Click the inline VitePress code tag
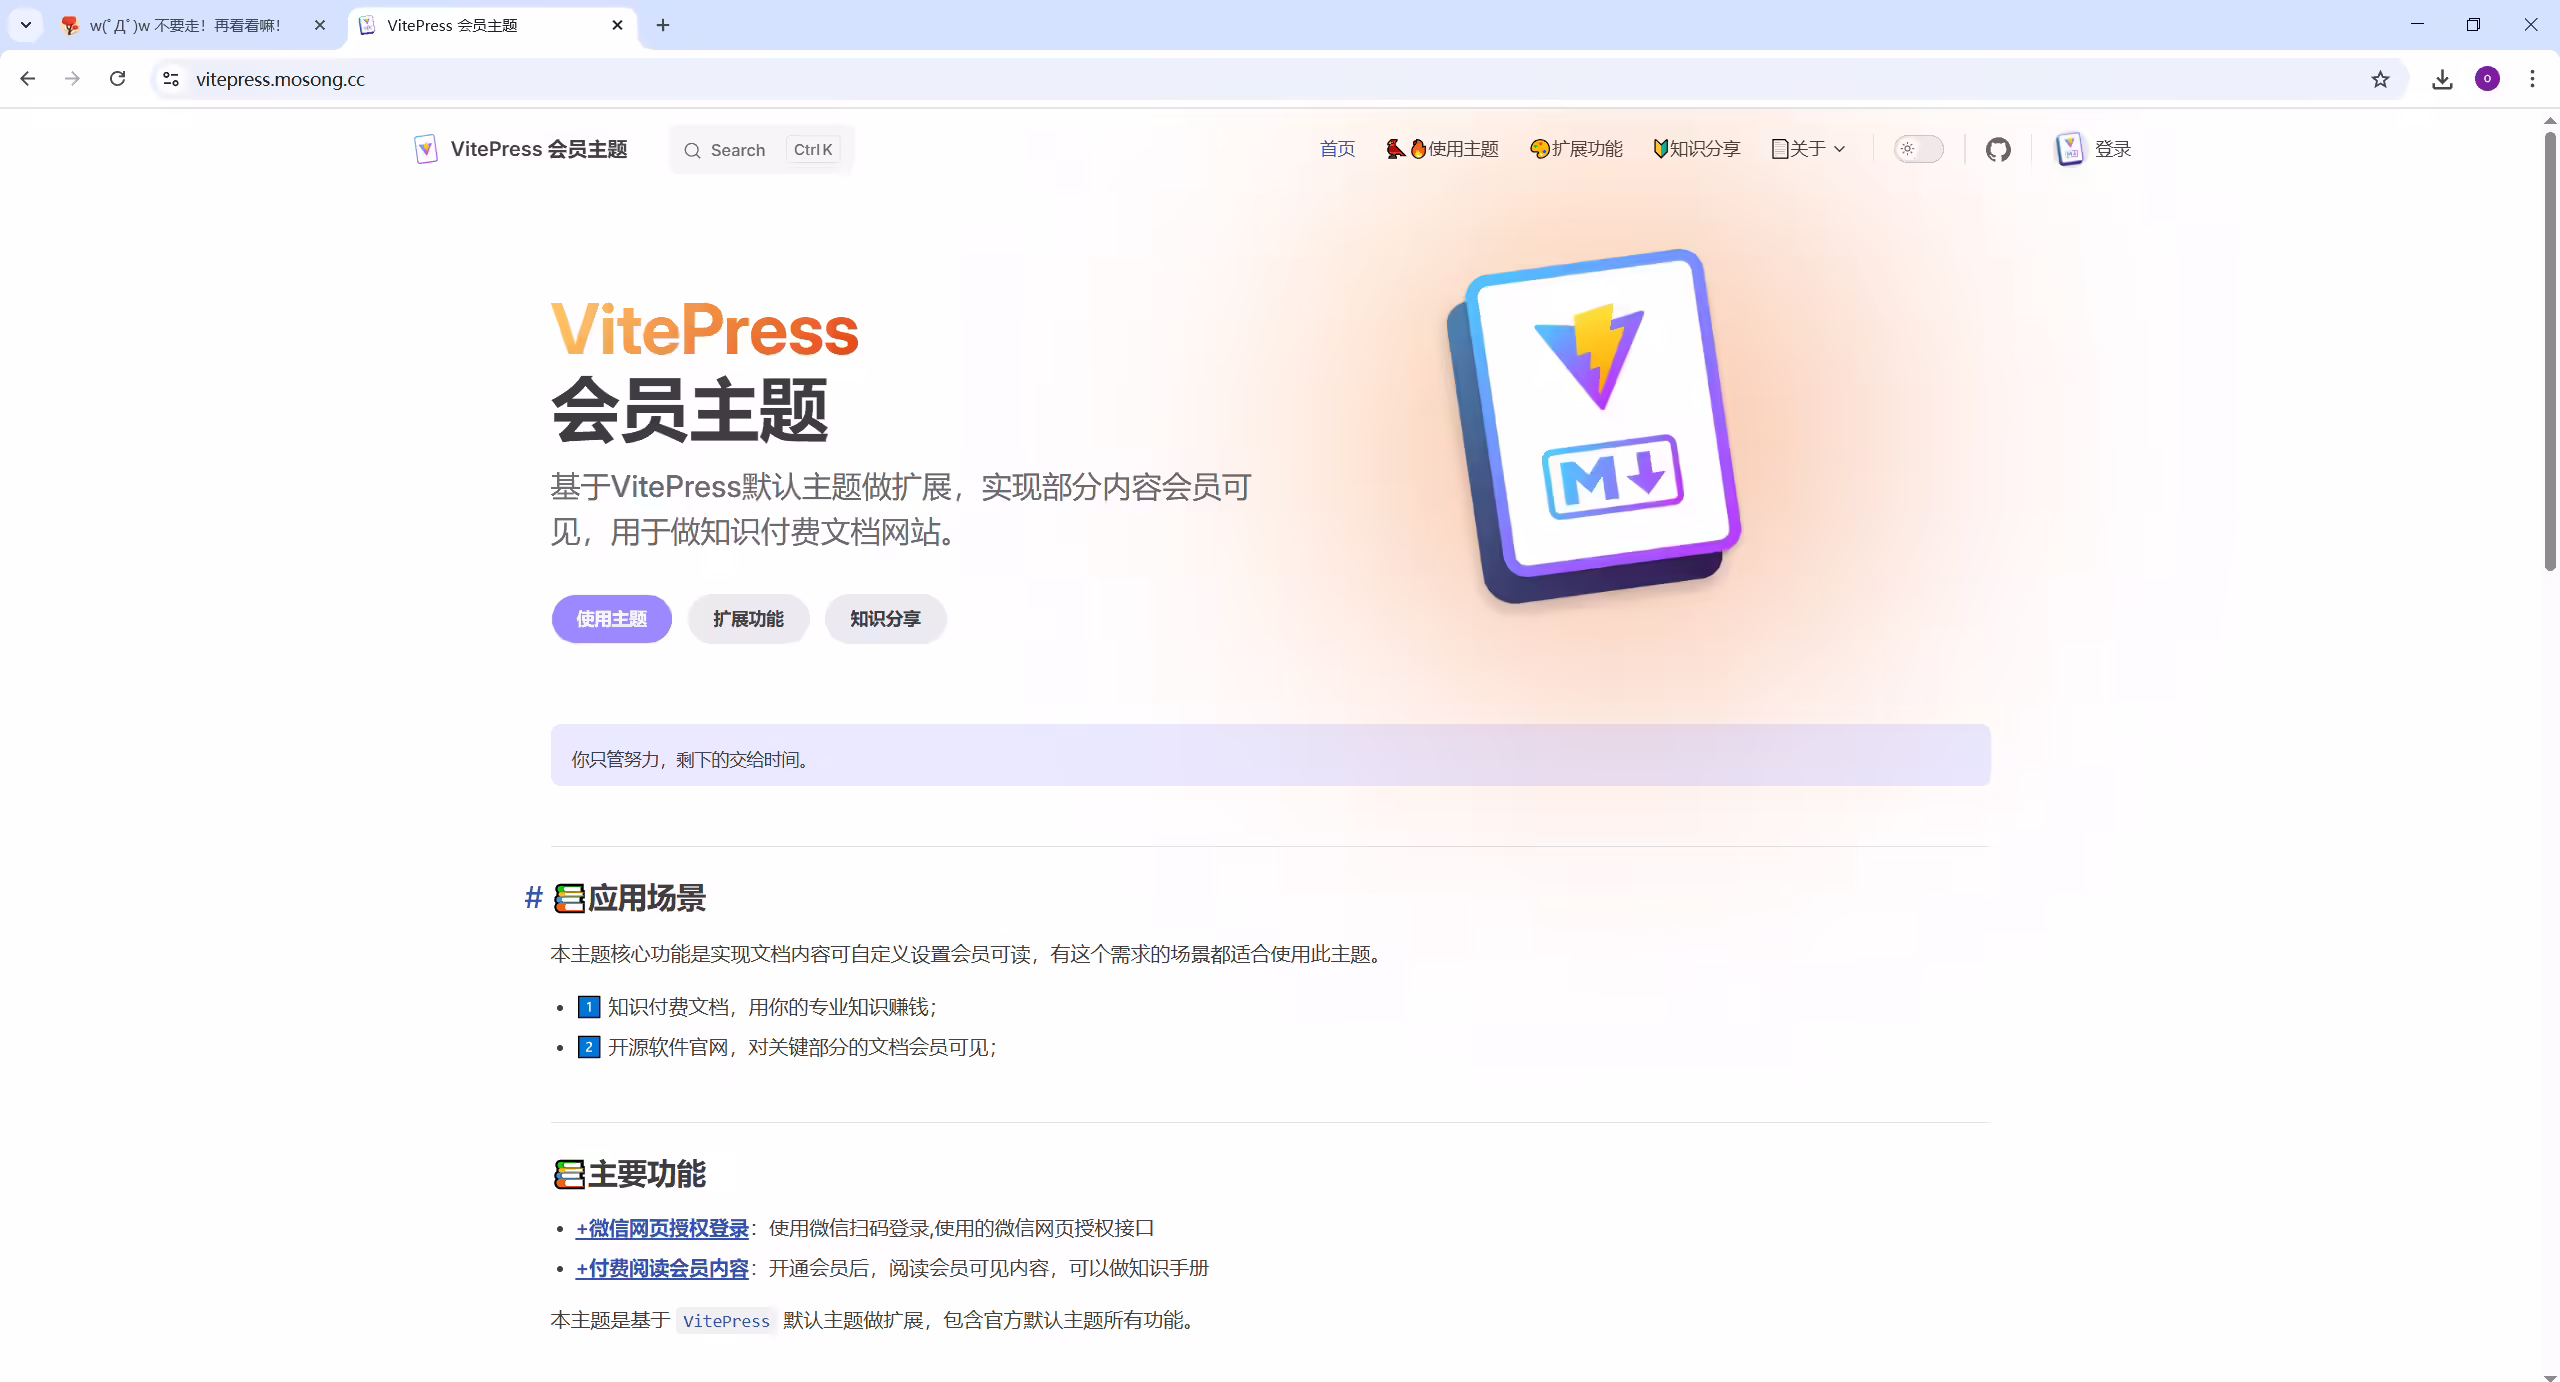 [x=726, y=1321]
